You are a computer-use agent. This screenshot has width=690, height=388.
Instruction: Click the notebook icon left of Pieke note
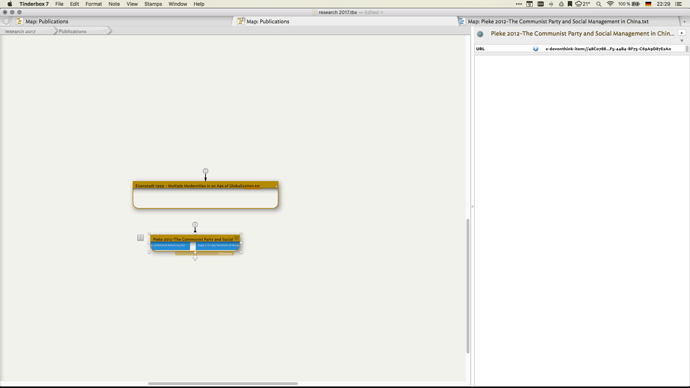point(140,238)
